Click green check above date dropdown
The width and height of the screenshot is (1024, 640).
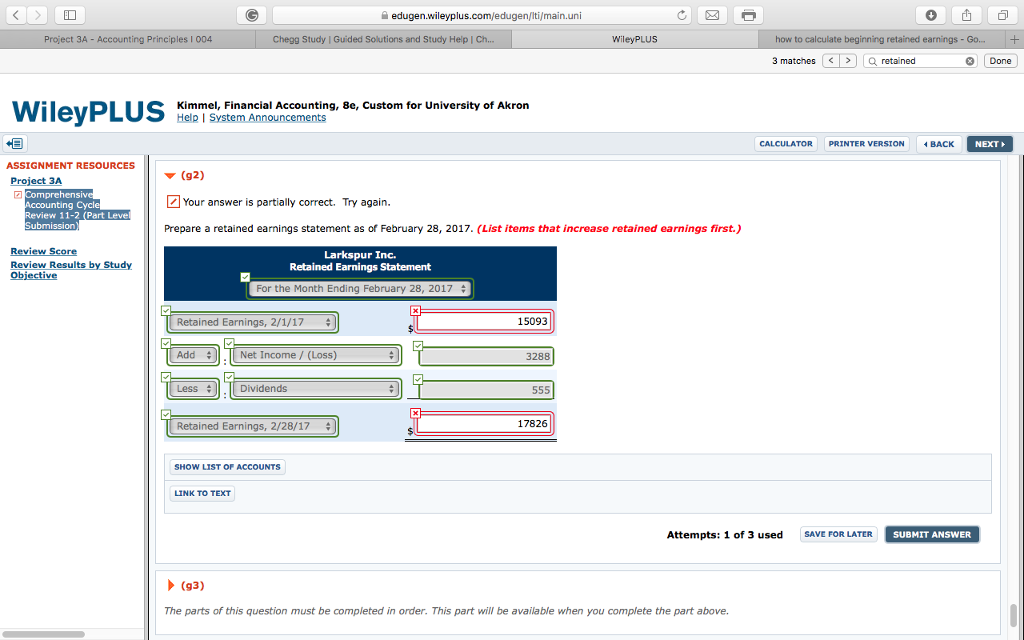coord(245,277)
